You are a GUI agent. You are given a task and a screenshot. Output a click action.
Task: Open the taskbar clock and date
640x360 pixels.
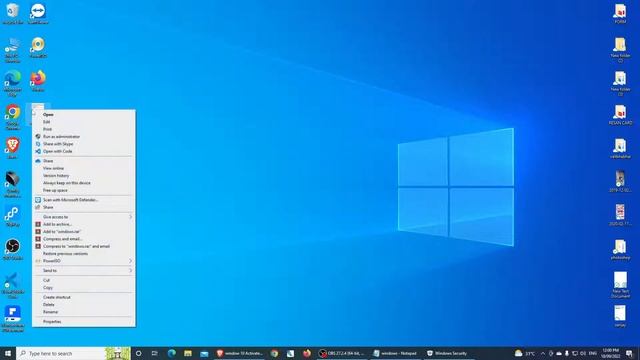611,353
